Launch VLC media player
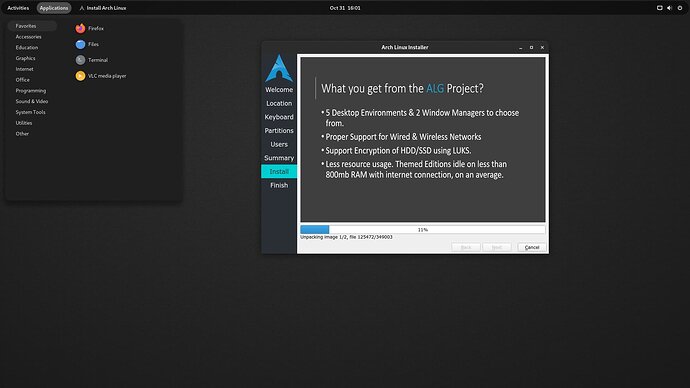This screenshot has height=388, width=690. pyautogui.click(x=101, y=76)
